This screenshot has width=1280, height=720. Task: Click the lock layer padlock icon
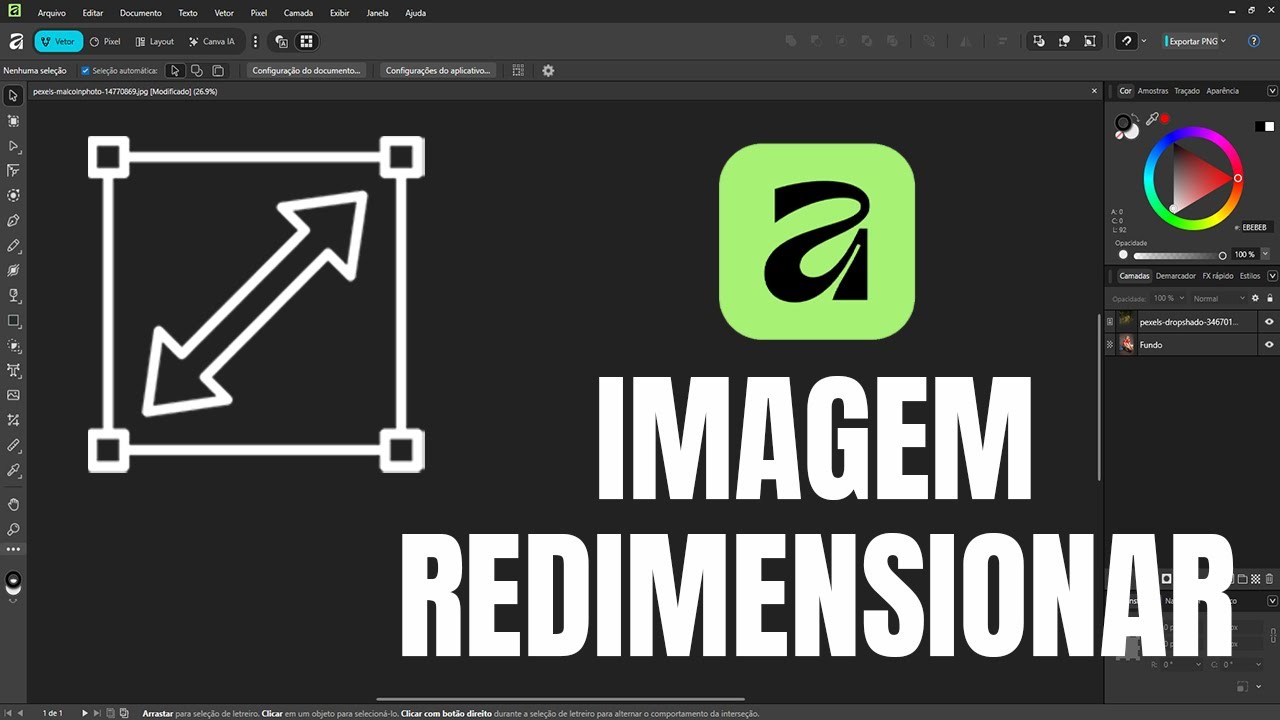point(1270,298)
